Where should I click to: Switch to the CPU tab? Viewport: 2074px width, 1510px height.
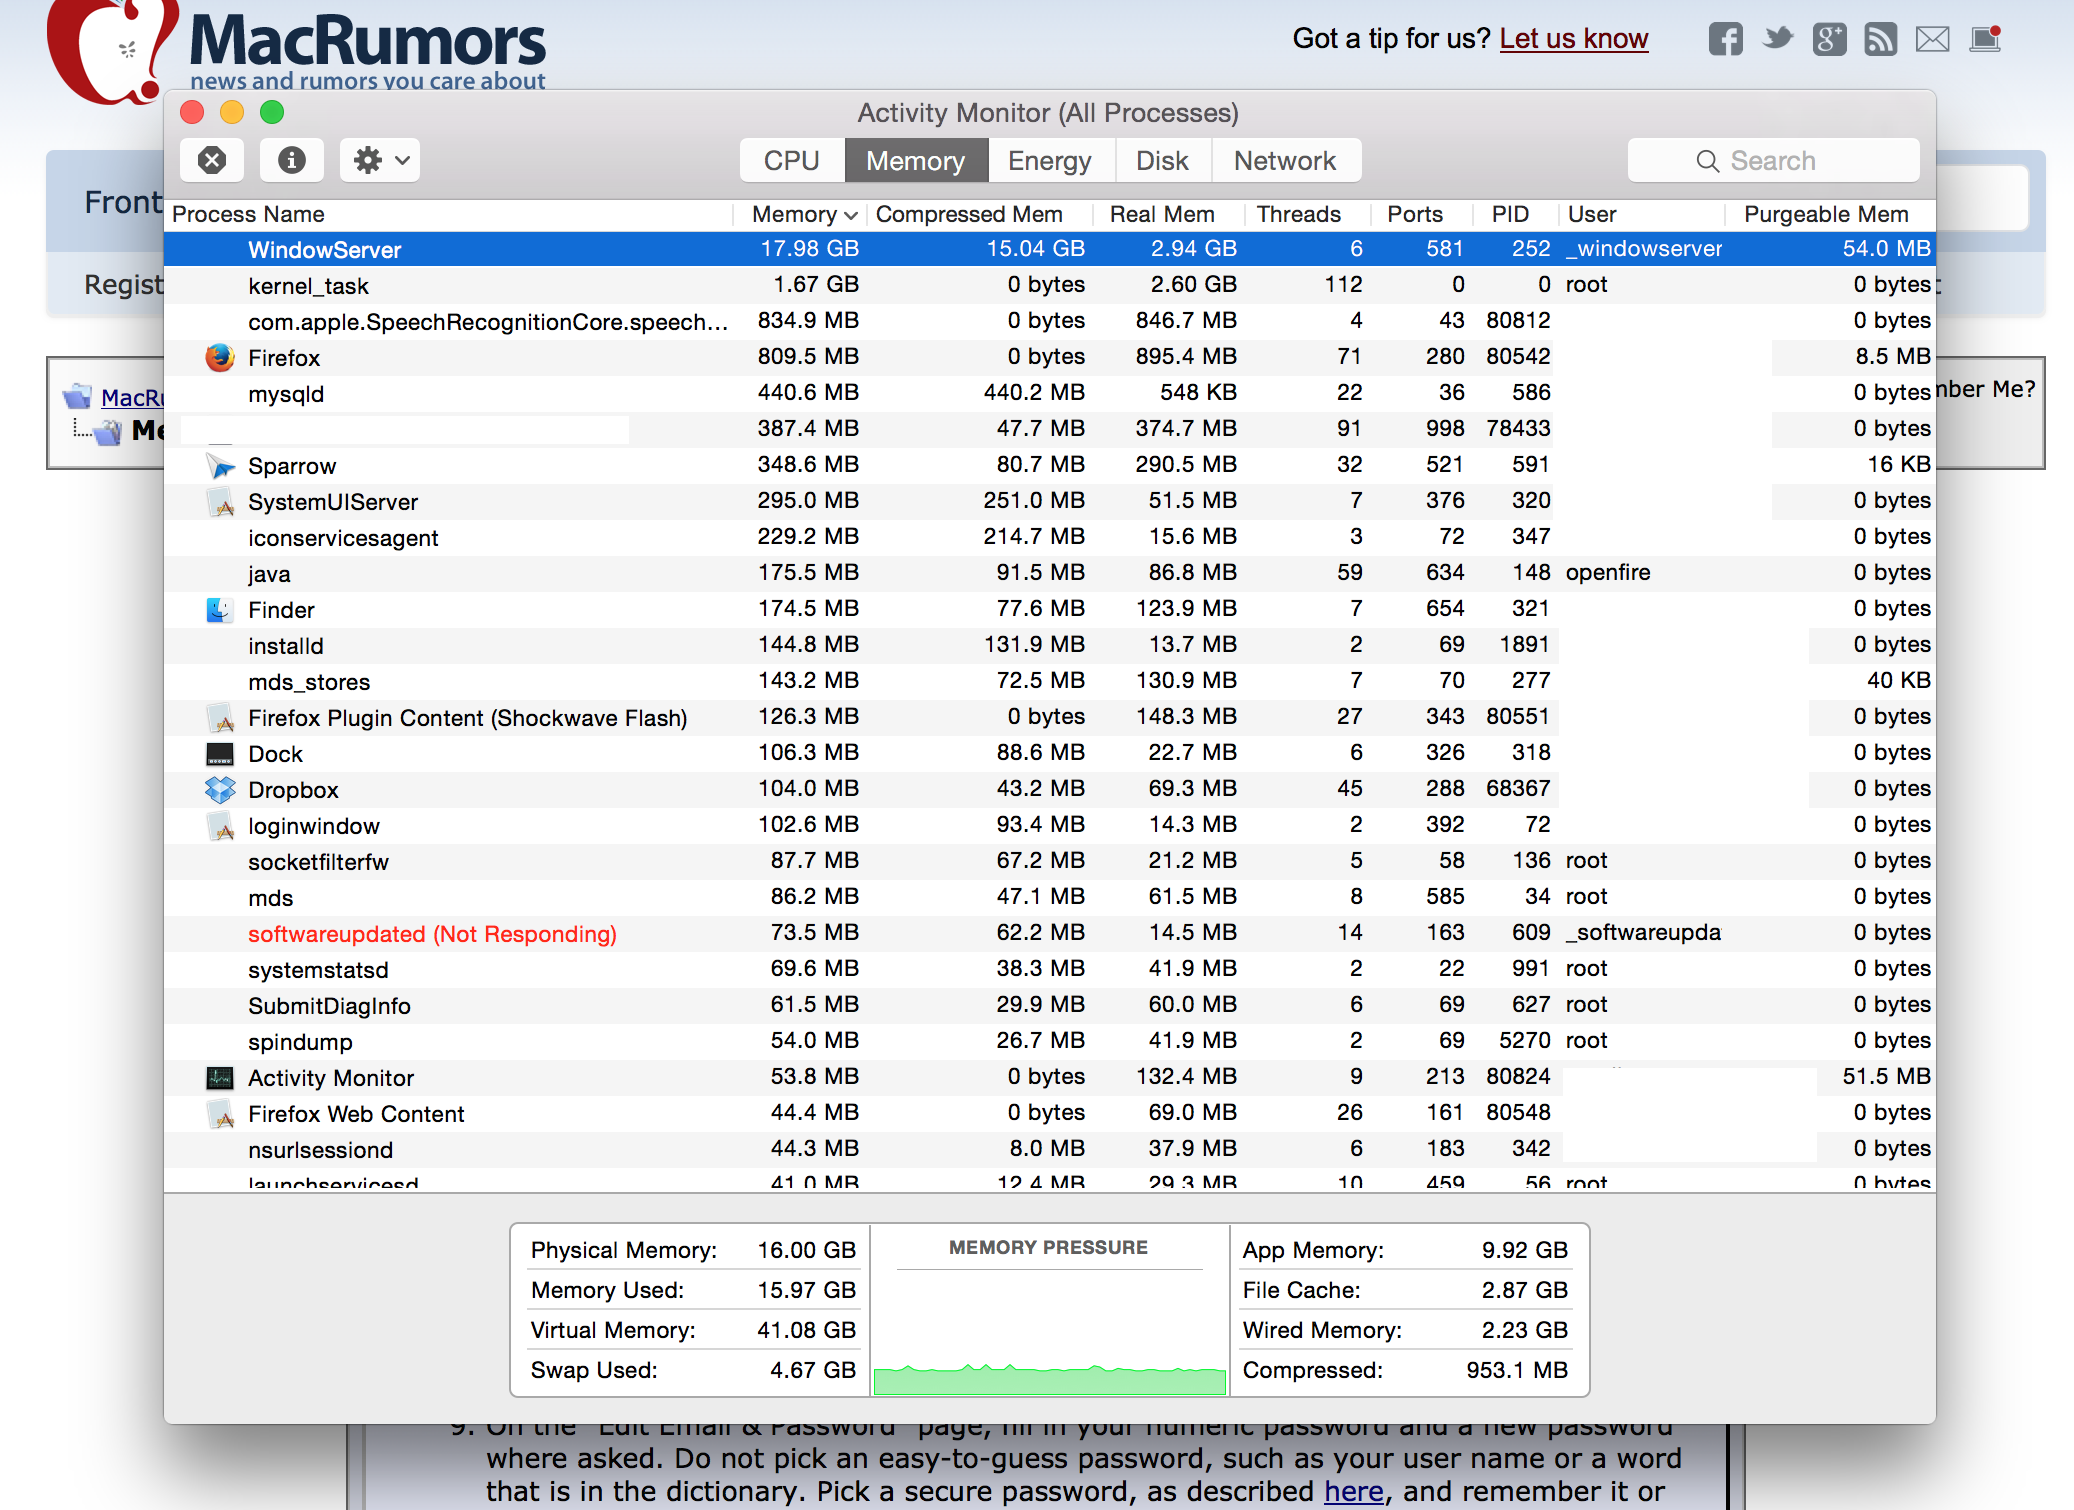[x=792, y=160]
